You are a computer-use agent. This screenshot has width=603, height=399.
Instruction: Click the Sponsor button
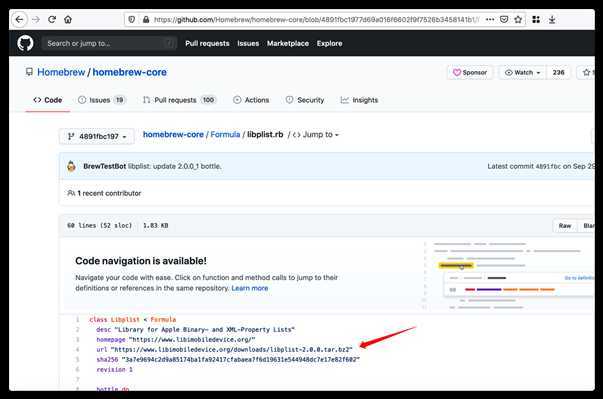pyautogui.click(x=470, y=72)
